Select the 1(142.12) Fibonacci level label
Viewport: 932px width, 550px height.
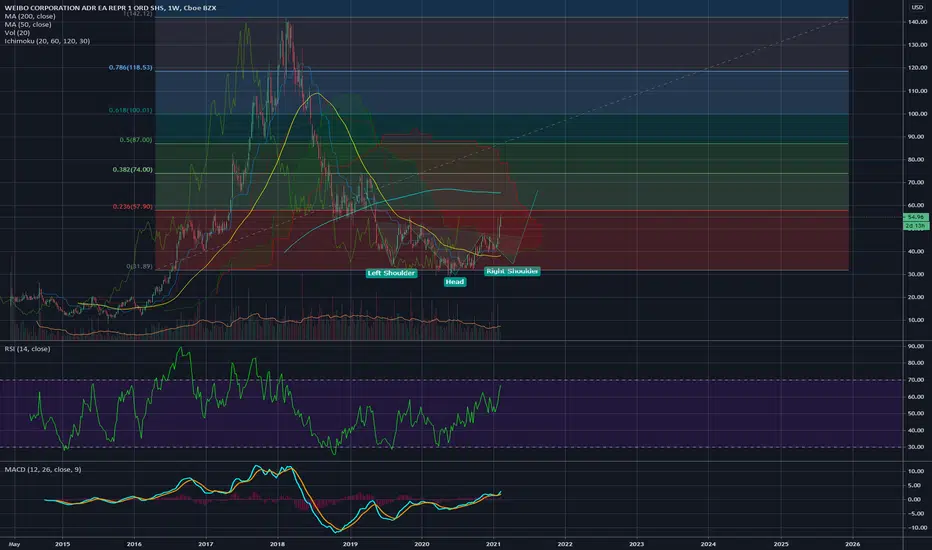pyautogui.click(x=137, y=13)
